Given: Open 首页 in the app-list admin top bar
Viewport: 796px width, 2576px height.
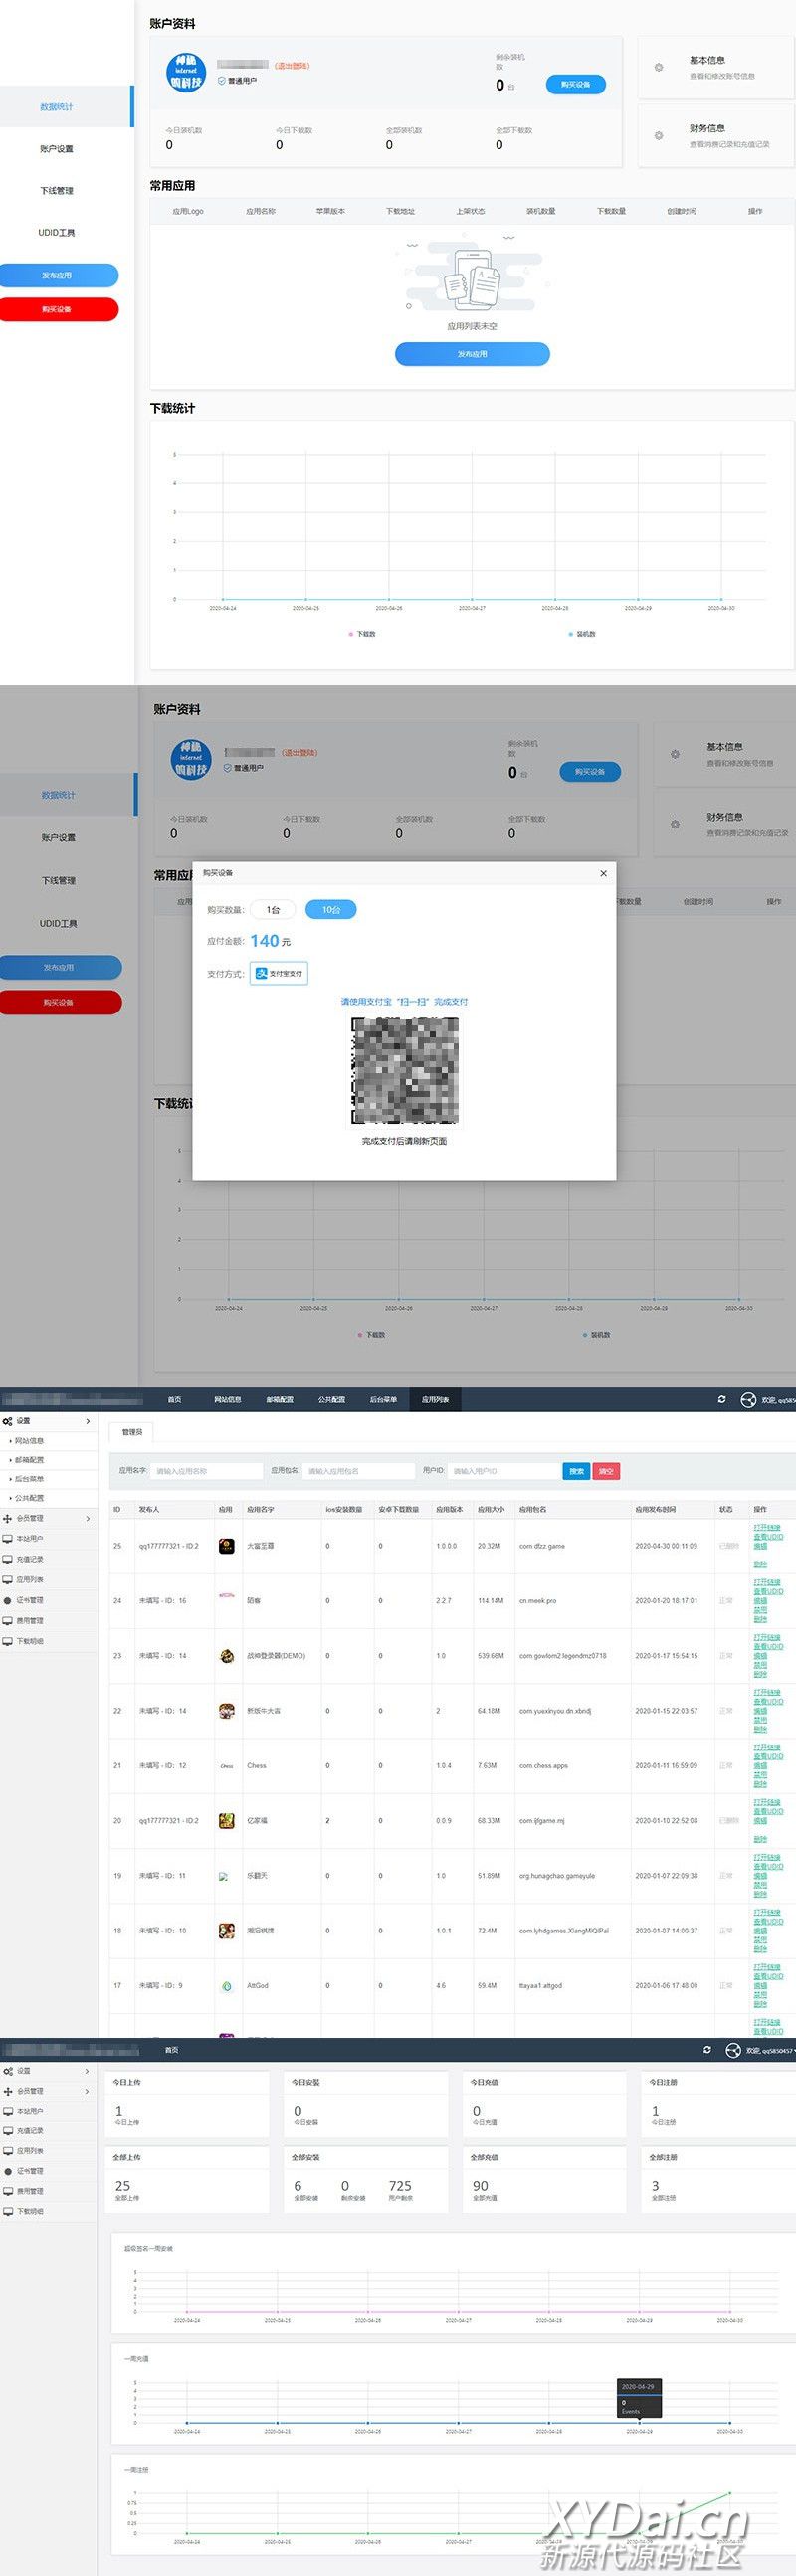Looking at the screenshot, I should pos(175,1400).
